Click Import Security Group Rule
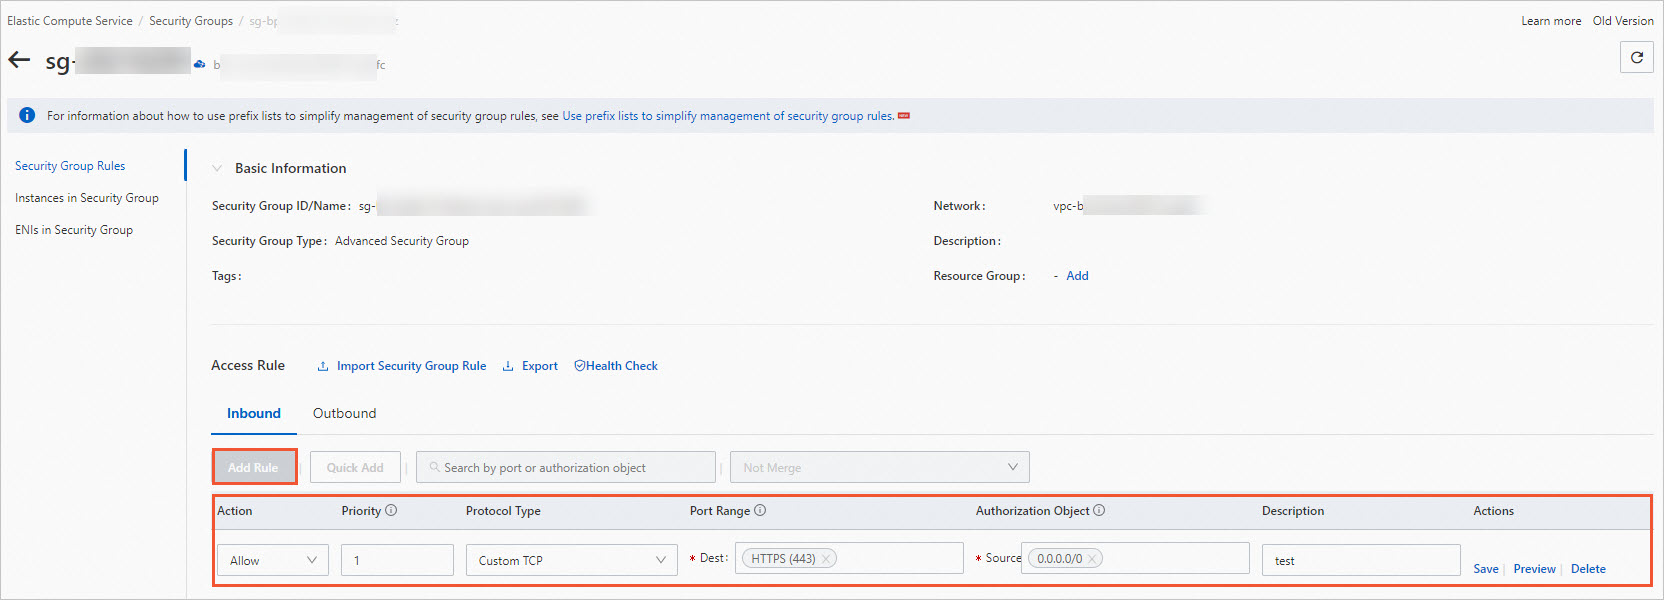1664x600 pixels. (x=402, y=366)
